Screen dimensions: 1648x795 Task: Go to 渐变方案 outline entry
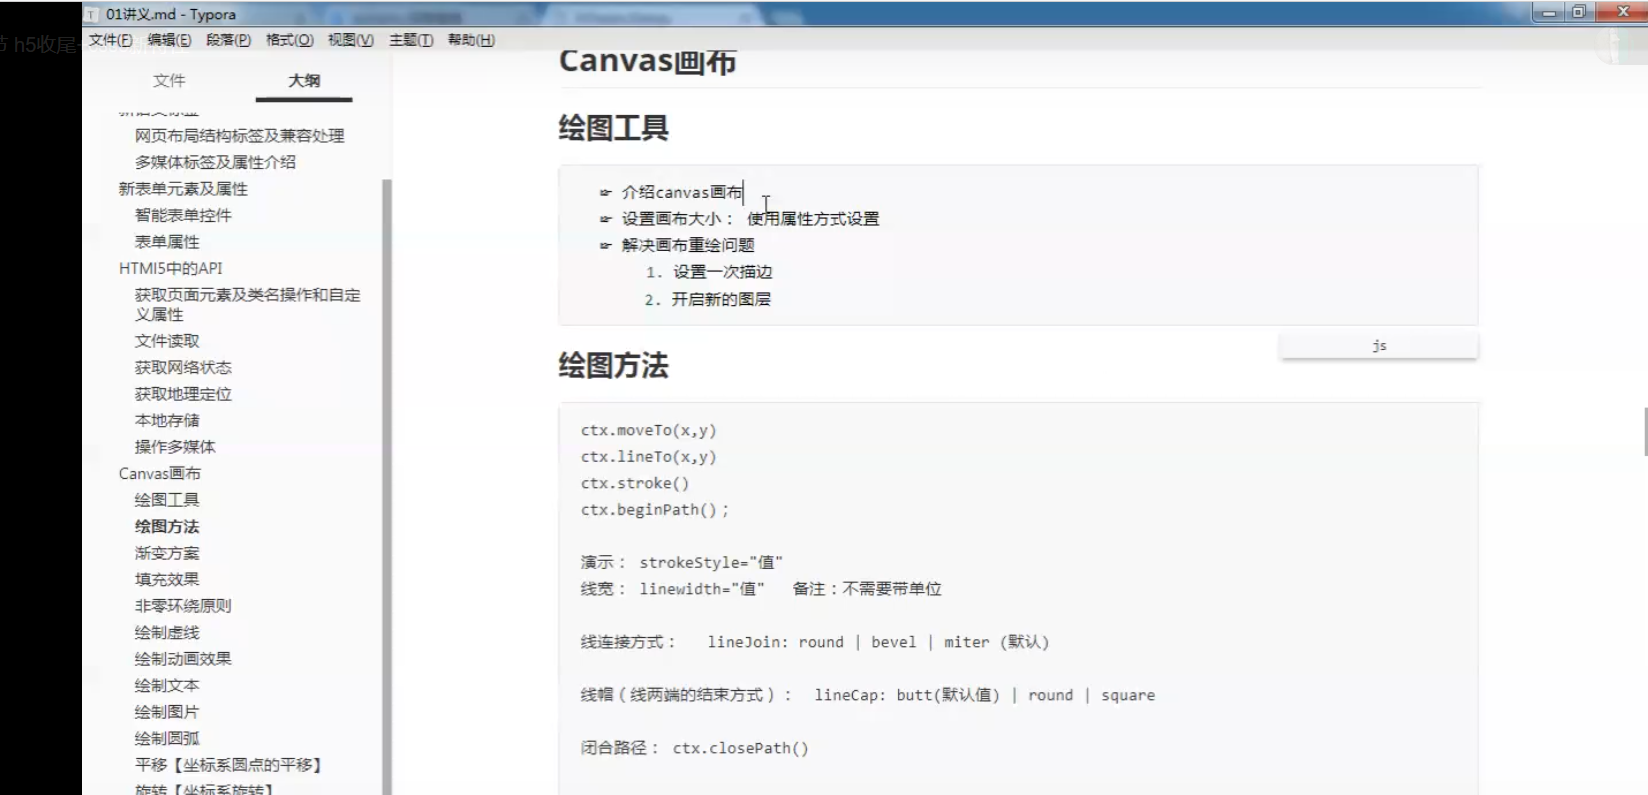pos(167,553)
